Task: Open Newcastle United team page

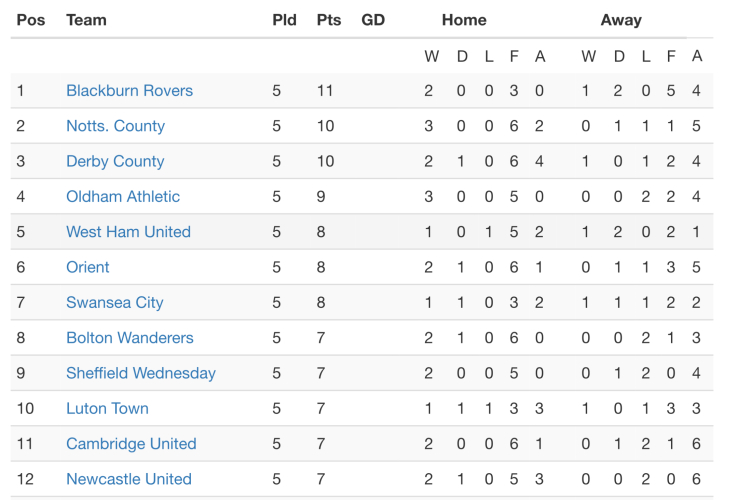Action: click(129, 479)
